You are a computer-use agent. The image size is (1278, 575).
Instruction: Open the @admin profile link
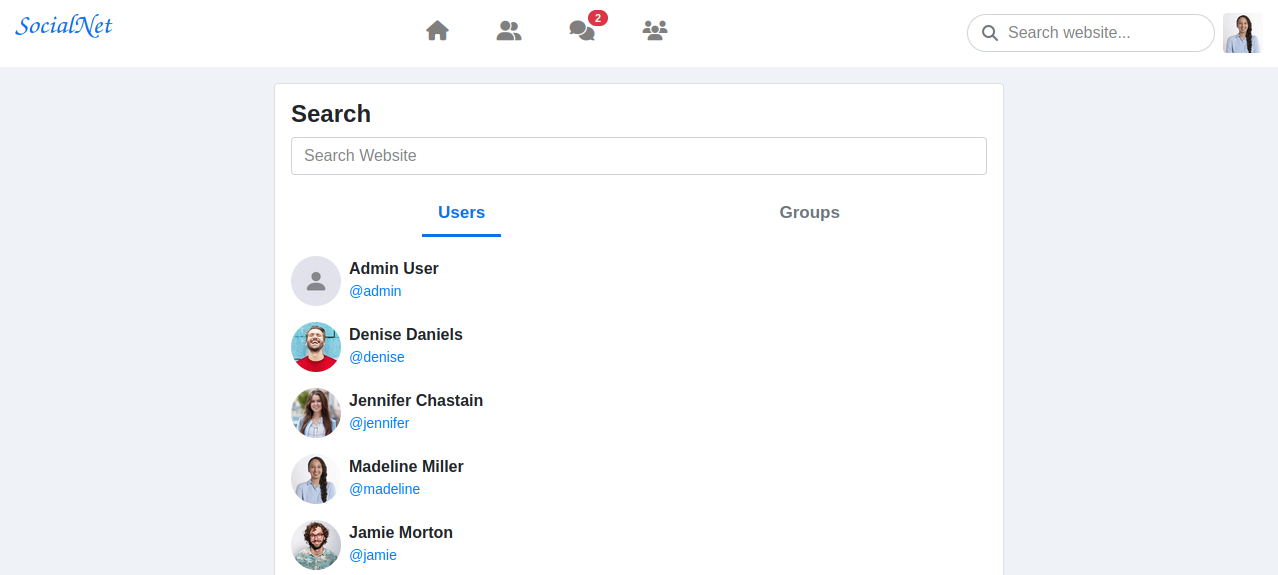375,291
